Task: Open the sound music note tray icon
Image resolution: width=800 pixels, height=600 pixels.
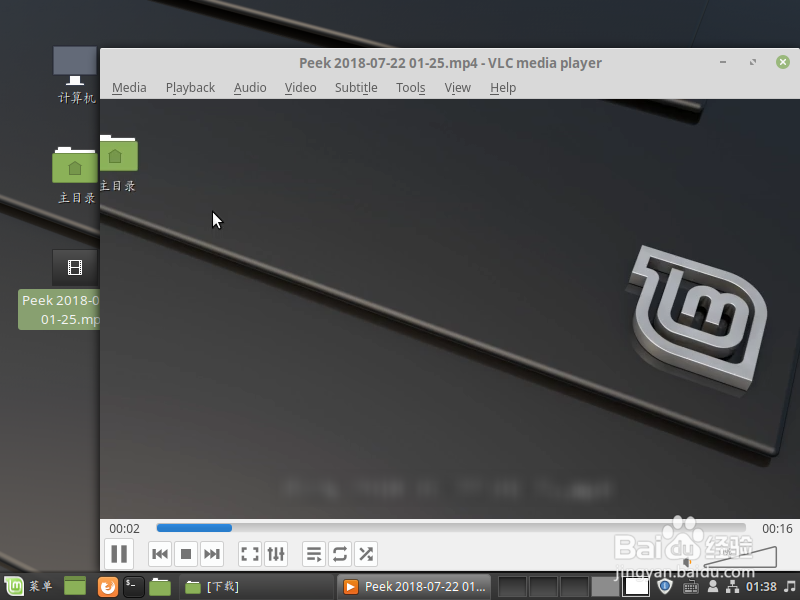Action: [789, 587]
